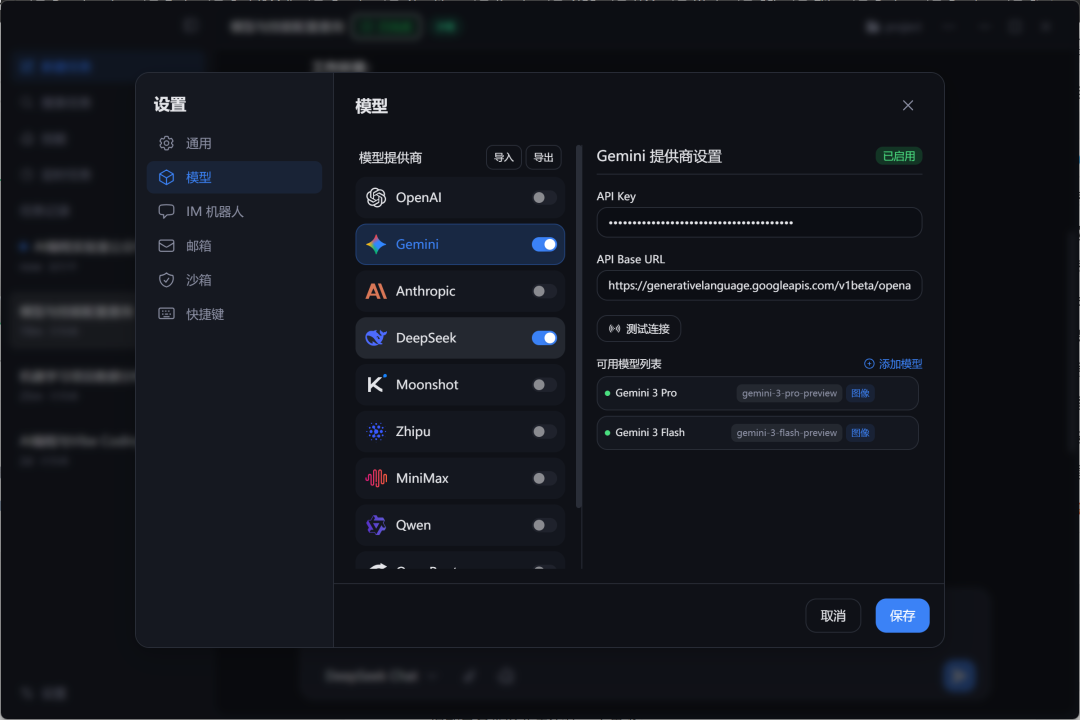1080x720 pixels.
Task: Click the API Key input field
Action: 759,223
